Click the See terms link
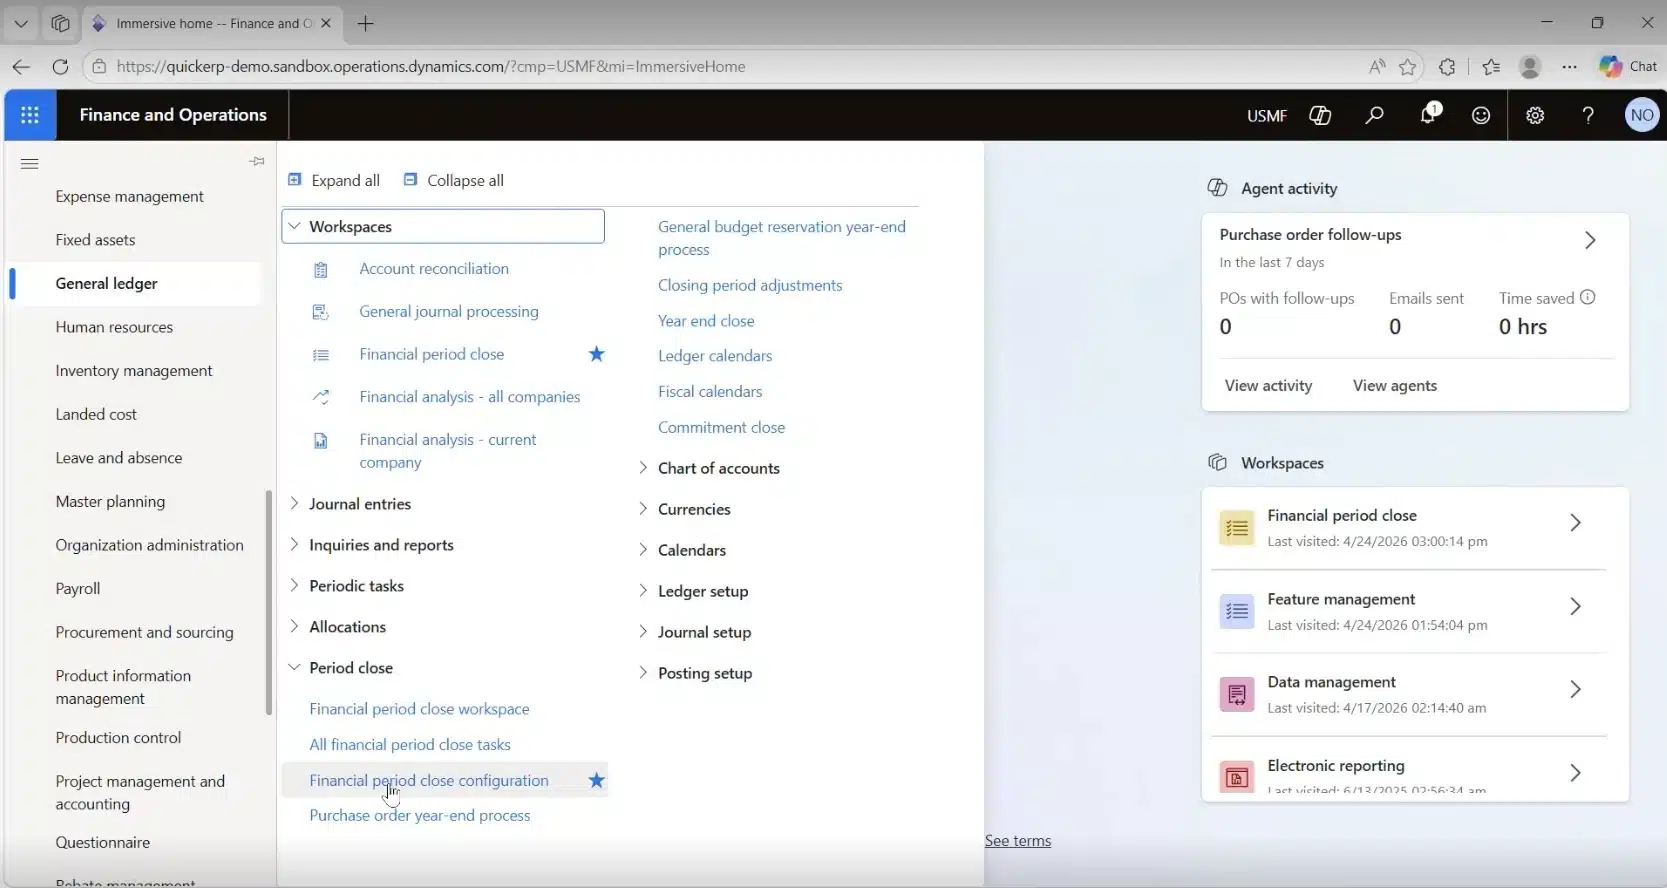The height and width of the screenshot is (888, 1667). click(1018, 841)
